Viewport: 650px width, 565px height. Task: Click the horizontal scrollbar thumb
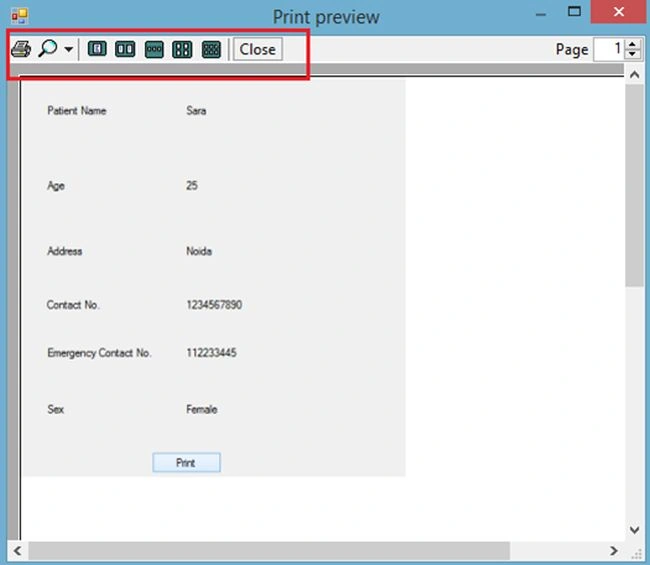point(269,551)
